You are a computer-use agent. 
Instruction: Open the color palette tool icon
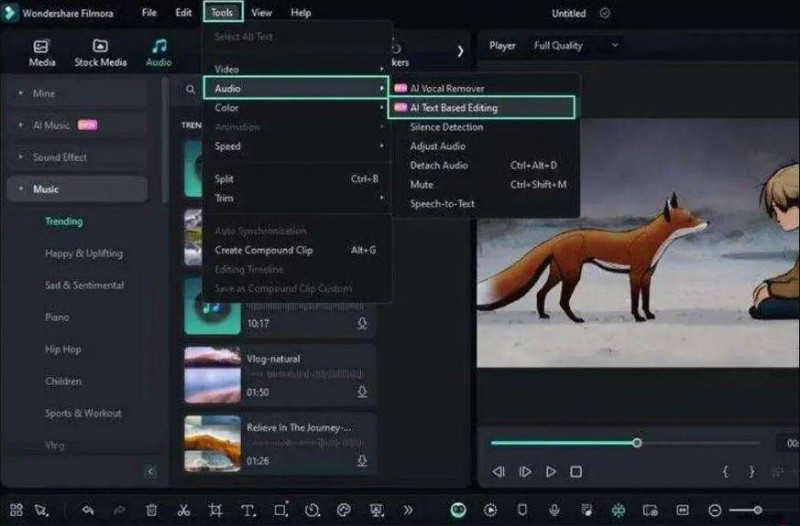[344, 510]
